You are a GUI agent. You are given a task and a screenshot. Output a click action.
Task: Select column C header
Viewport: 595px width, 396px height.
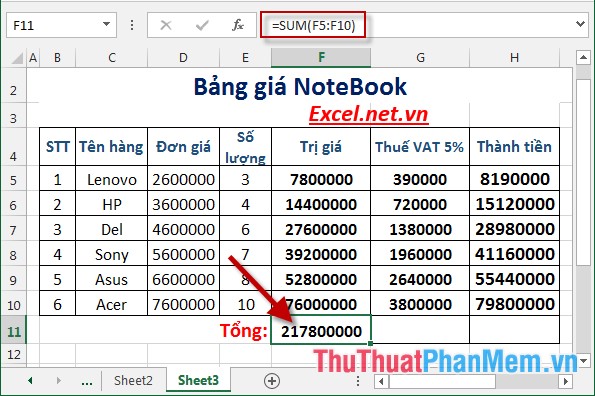click(112, 58)
